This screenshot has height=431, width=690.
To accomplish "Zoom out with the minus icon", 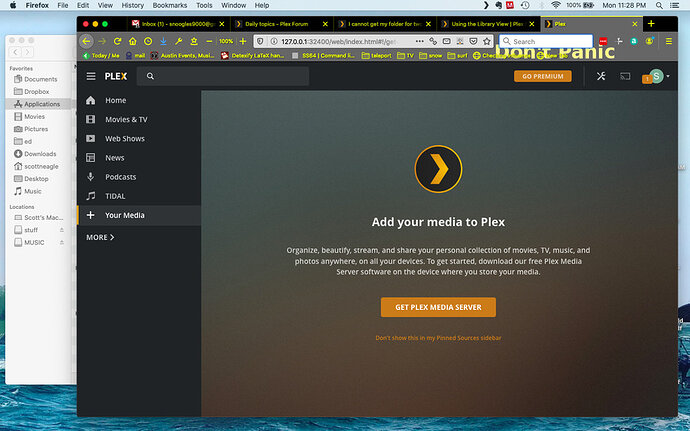I will [209, 41].
